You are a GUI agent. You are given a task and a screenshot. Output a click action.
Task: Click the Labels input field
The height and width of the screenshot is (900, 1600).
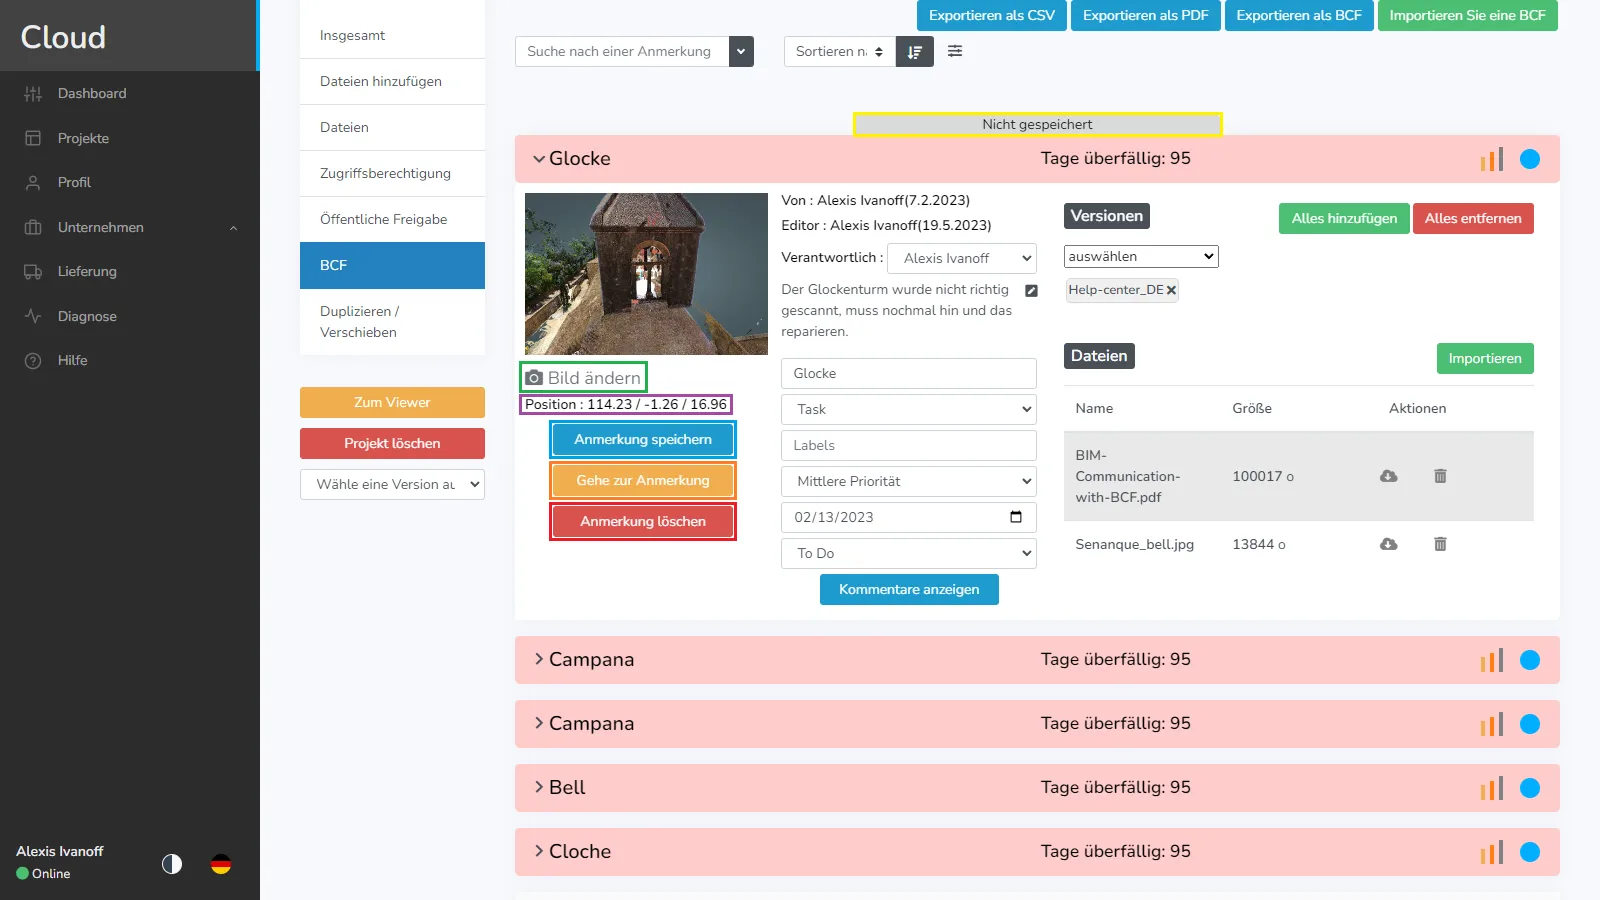pyautogui.click(x=909, y=445)
